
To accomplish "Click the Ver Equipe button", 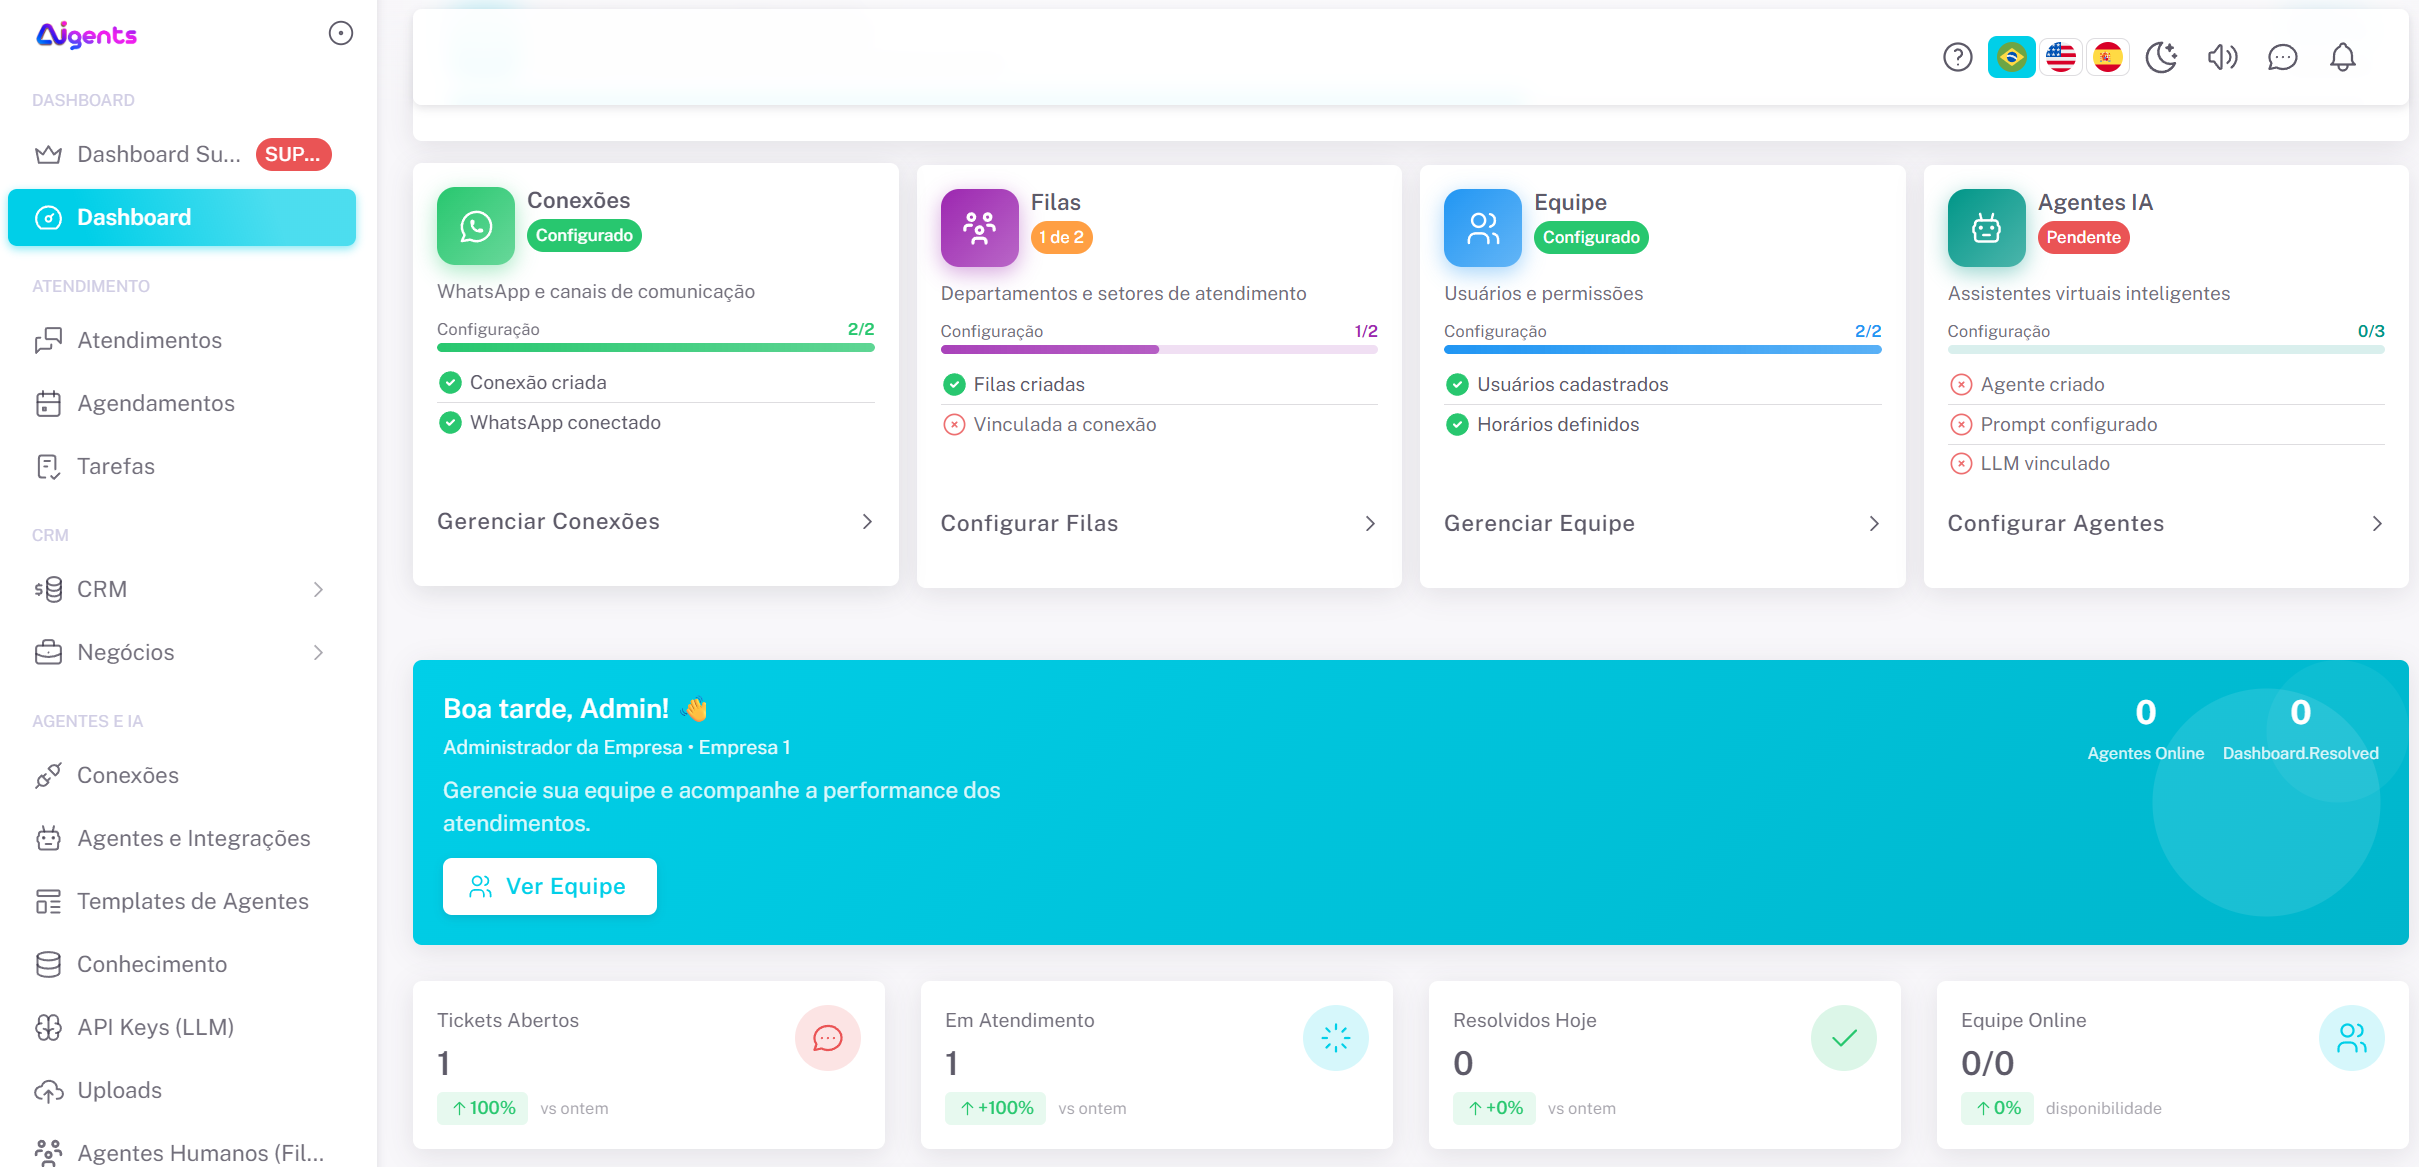I will tap(549, 886).
